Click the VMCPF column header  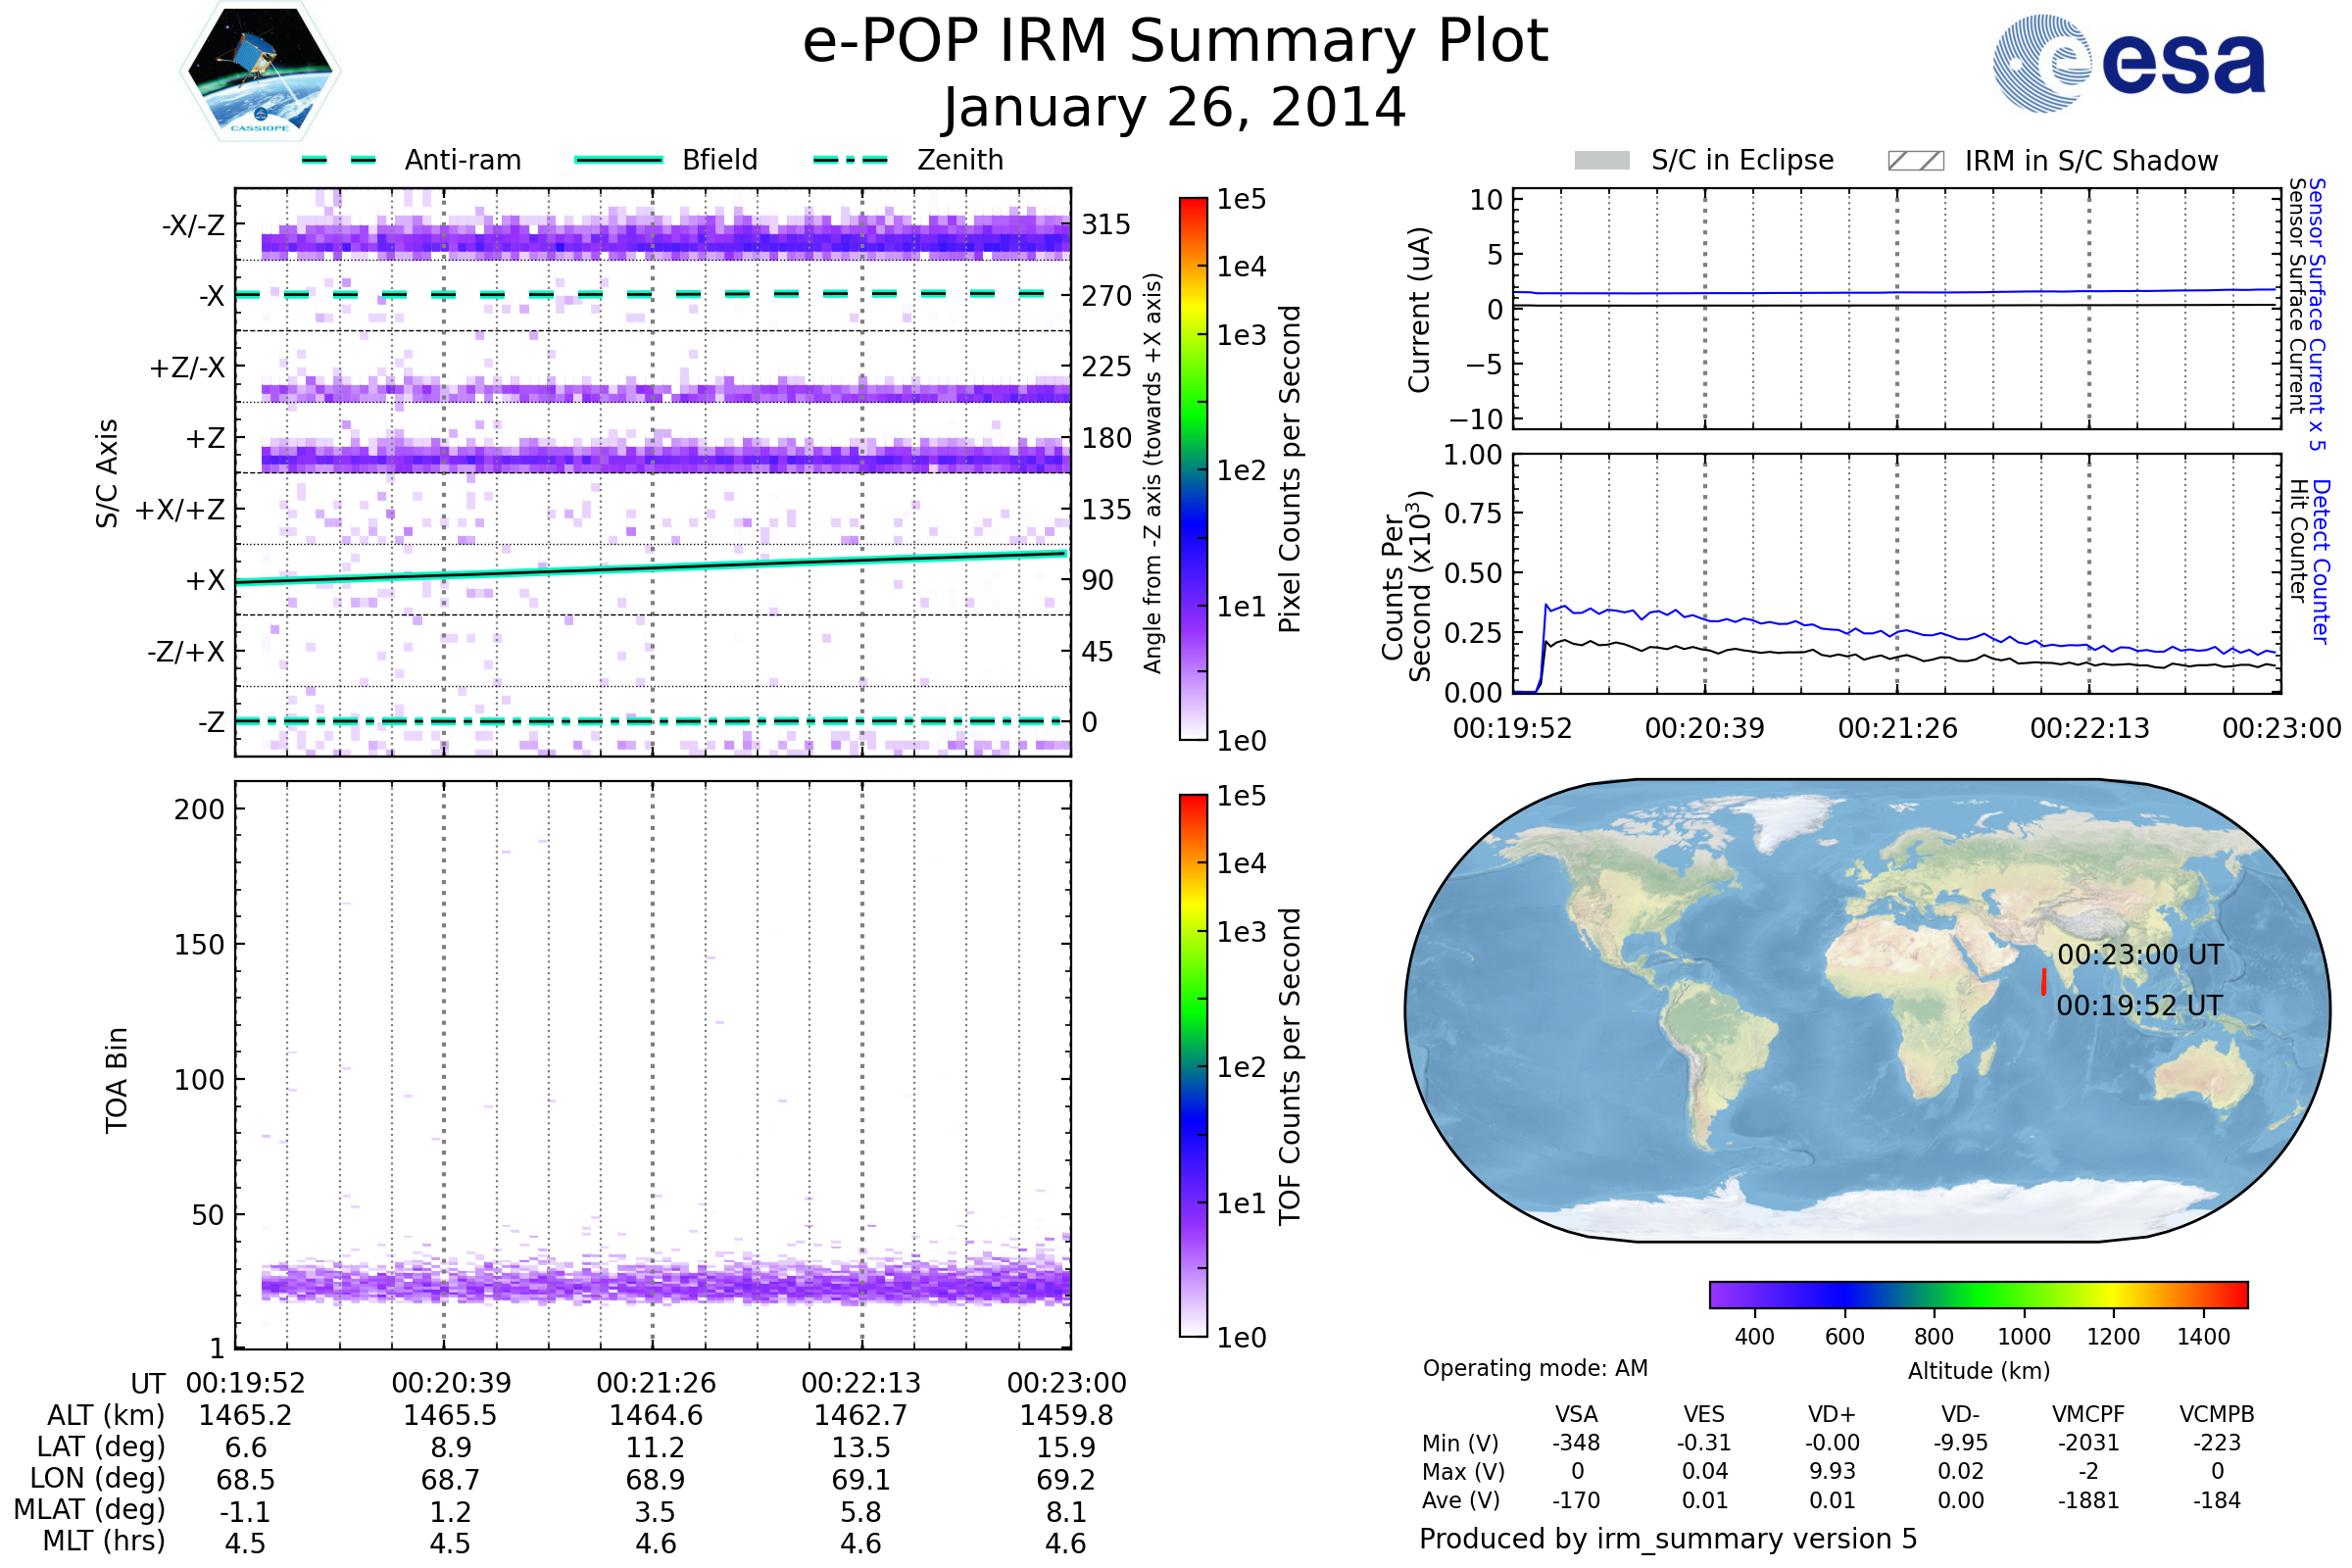2088,1414
